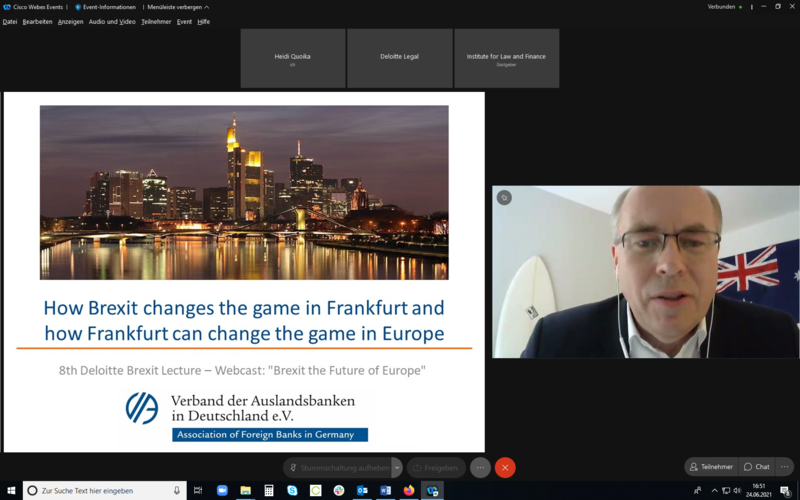Show hidden system tray icons

715,491
